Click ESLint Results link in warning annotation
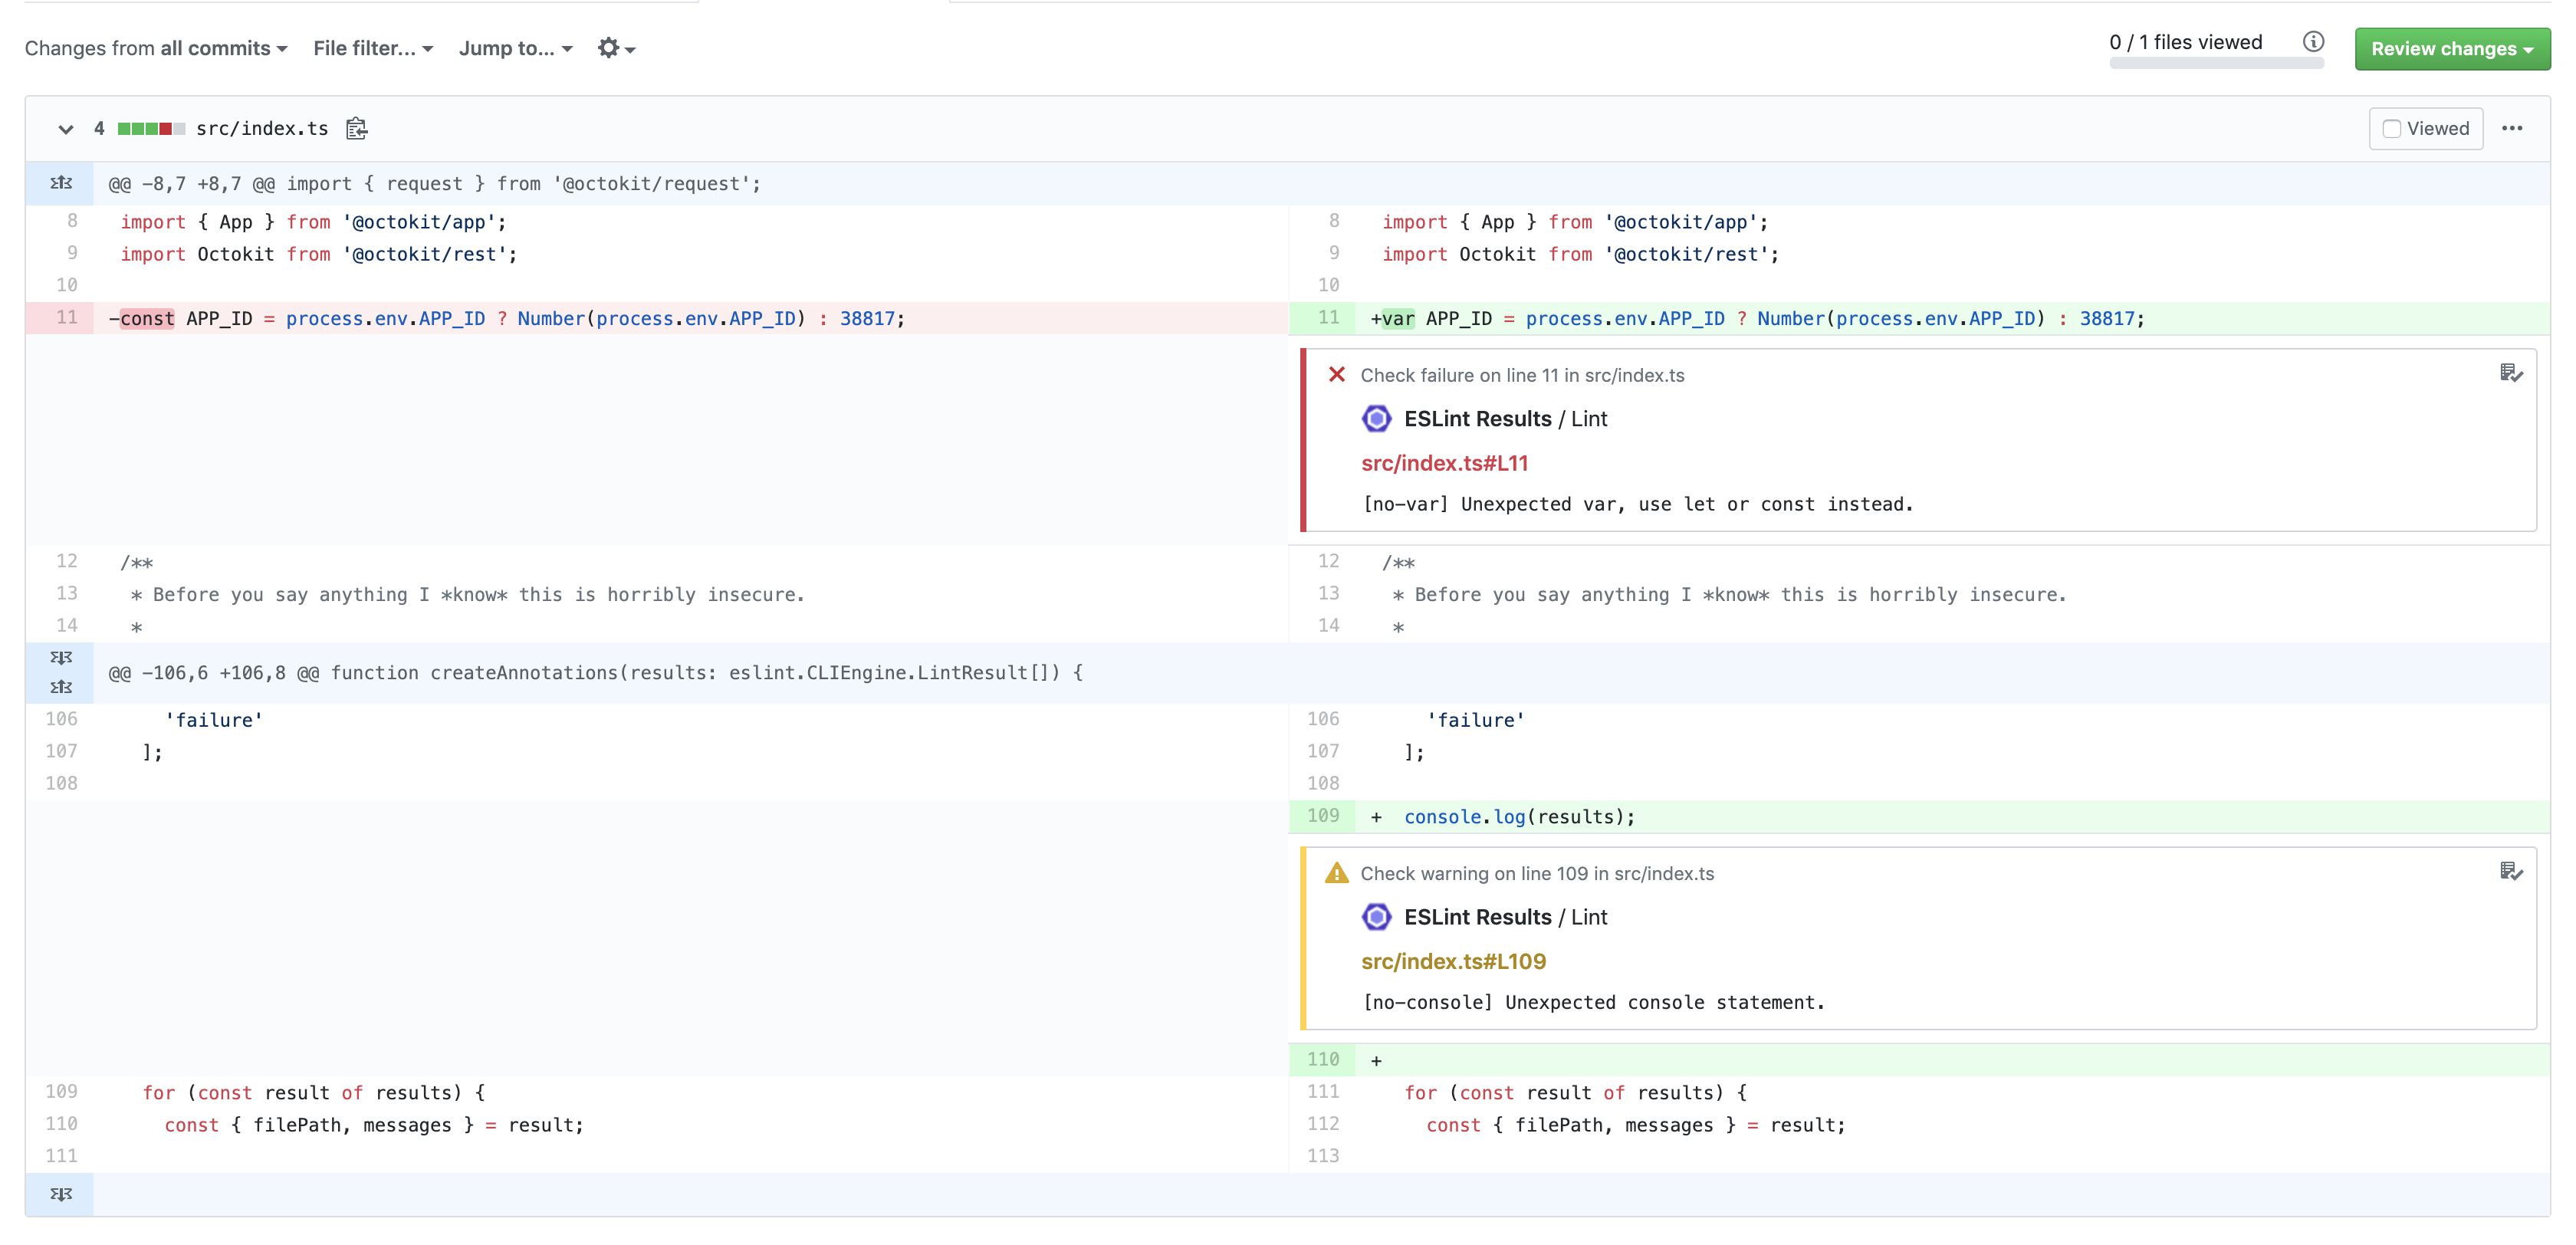 click(1477, 917)
